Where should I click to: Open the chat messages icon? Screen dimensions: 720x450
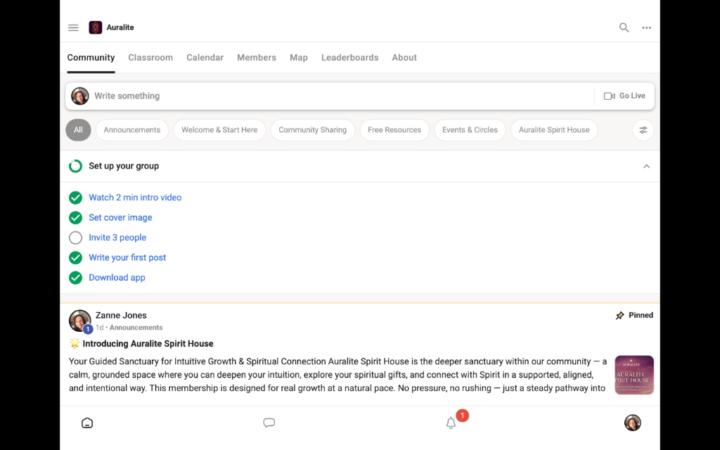tap(269, 423)
